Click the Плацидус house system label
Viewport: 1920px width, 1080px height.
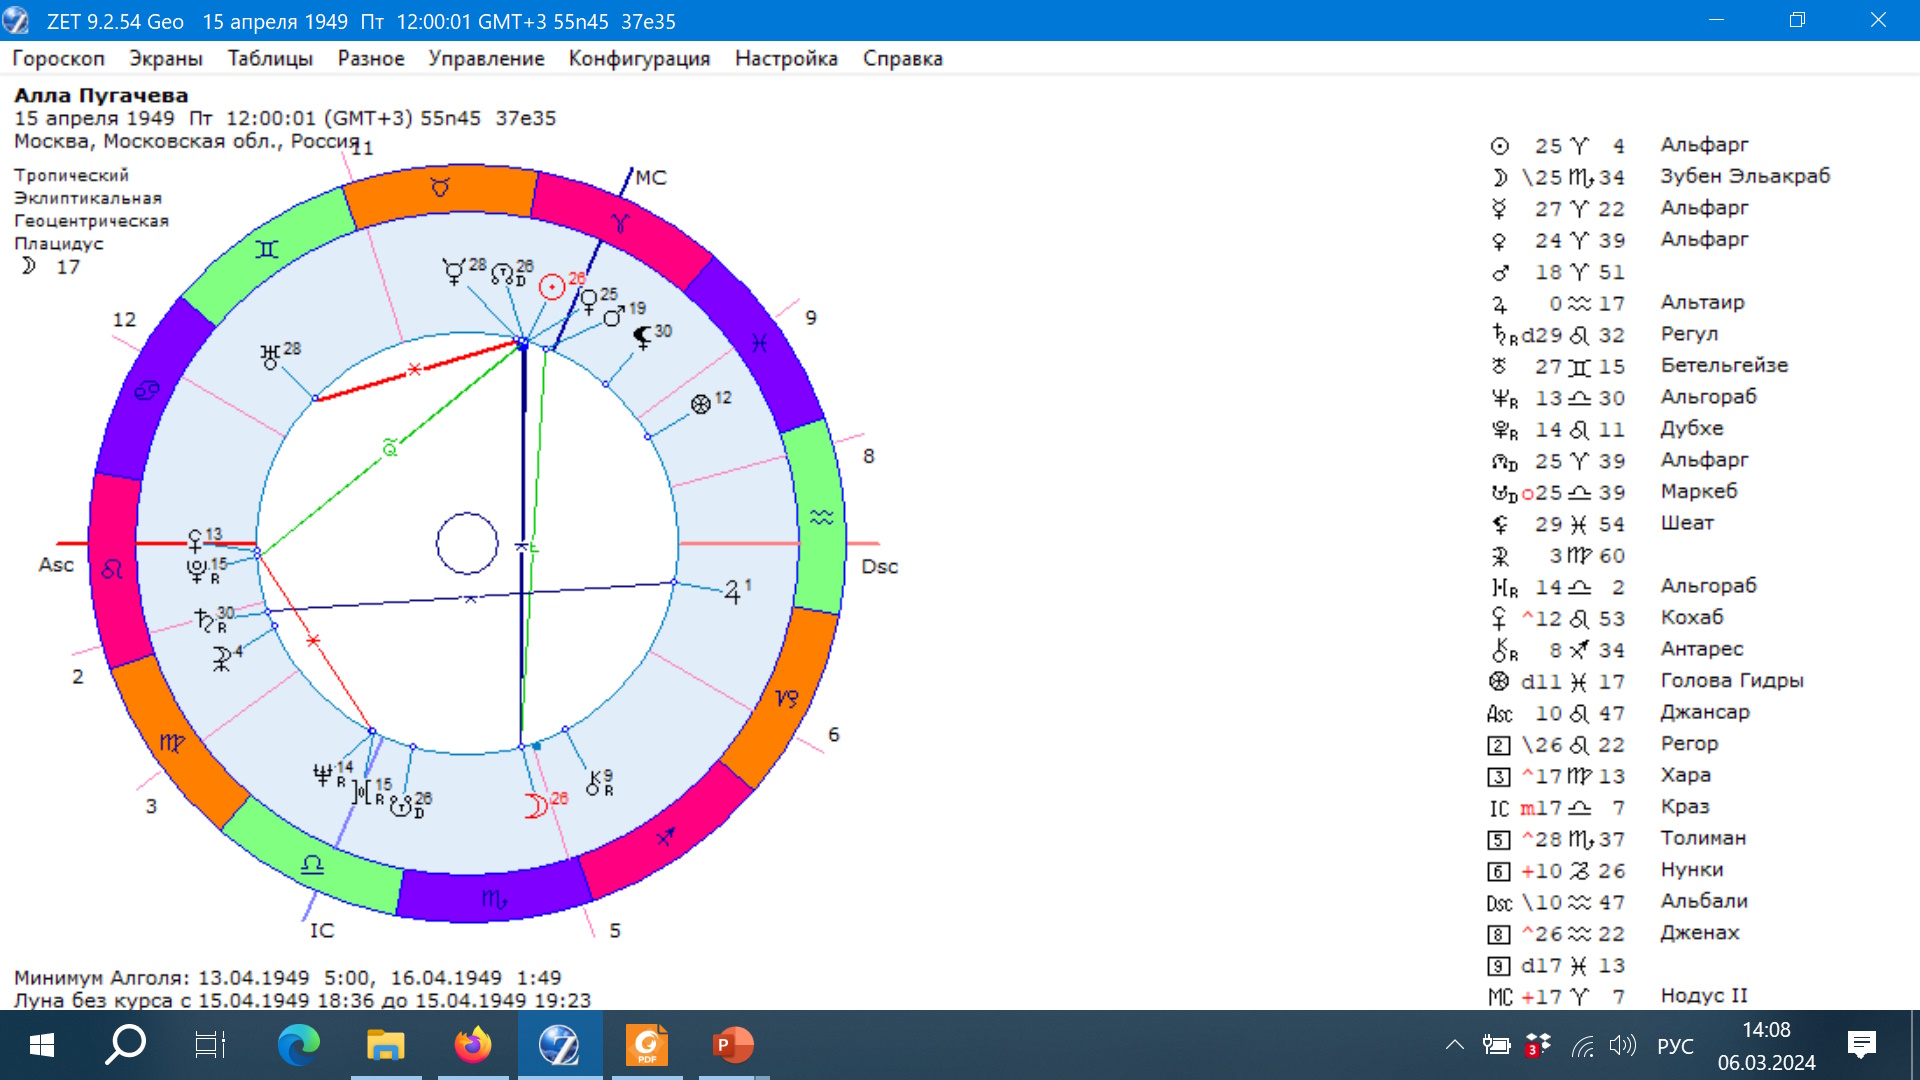(x=59, y=243)
